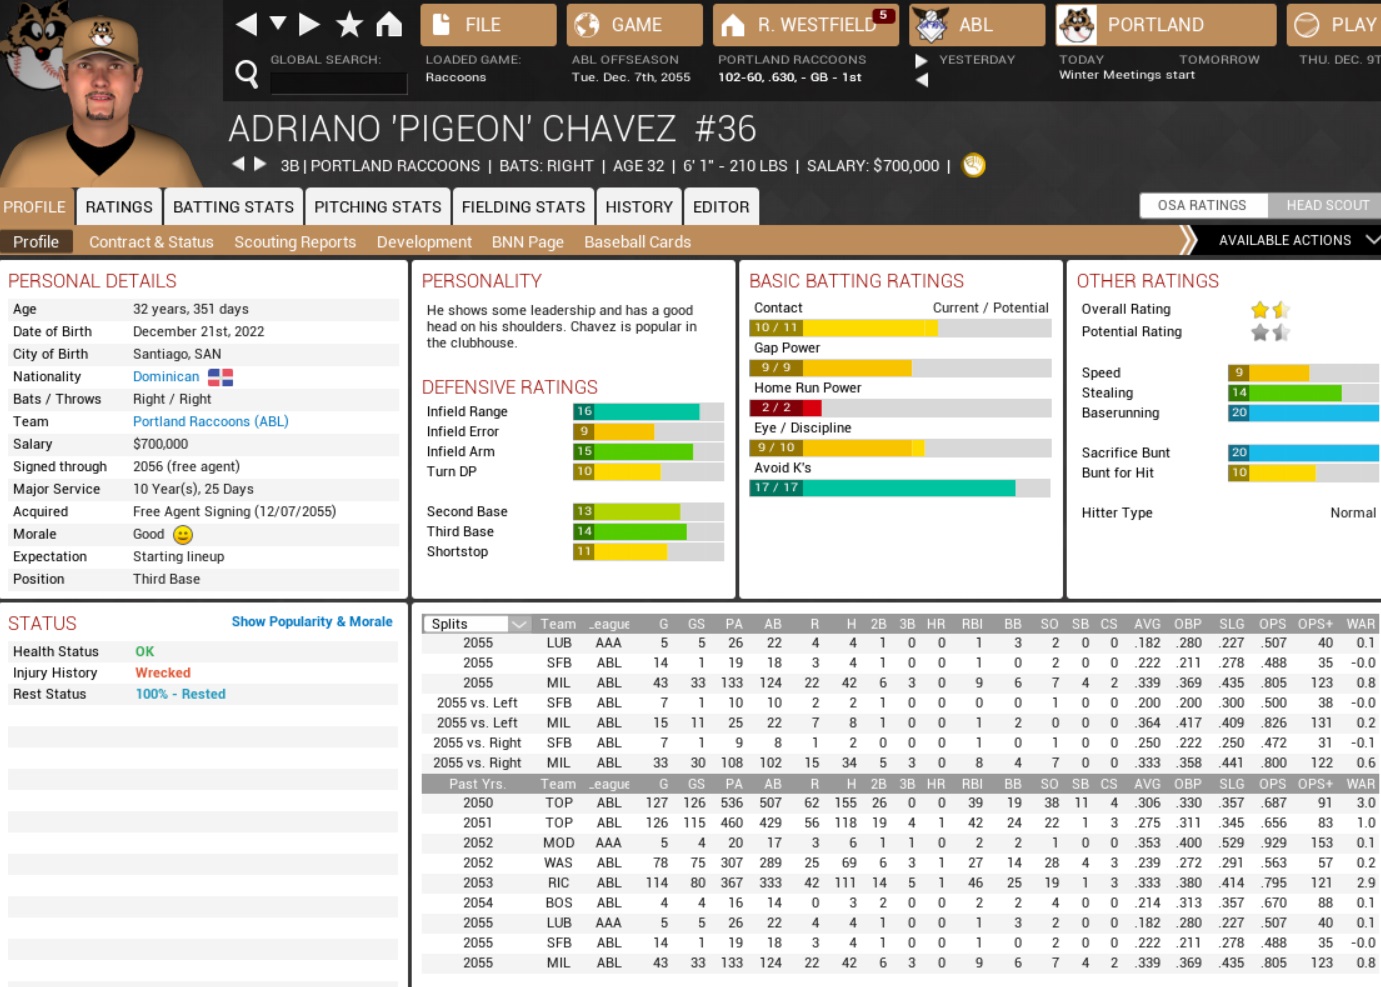Image resolution: width=1381 pixels, height=987 pixels.
Task: Open Portland Raccoons (ABL) team link
Action: 210,422
